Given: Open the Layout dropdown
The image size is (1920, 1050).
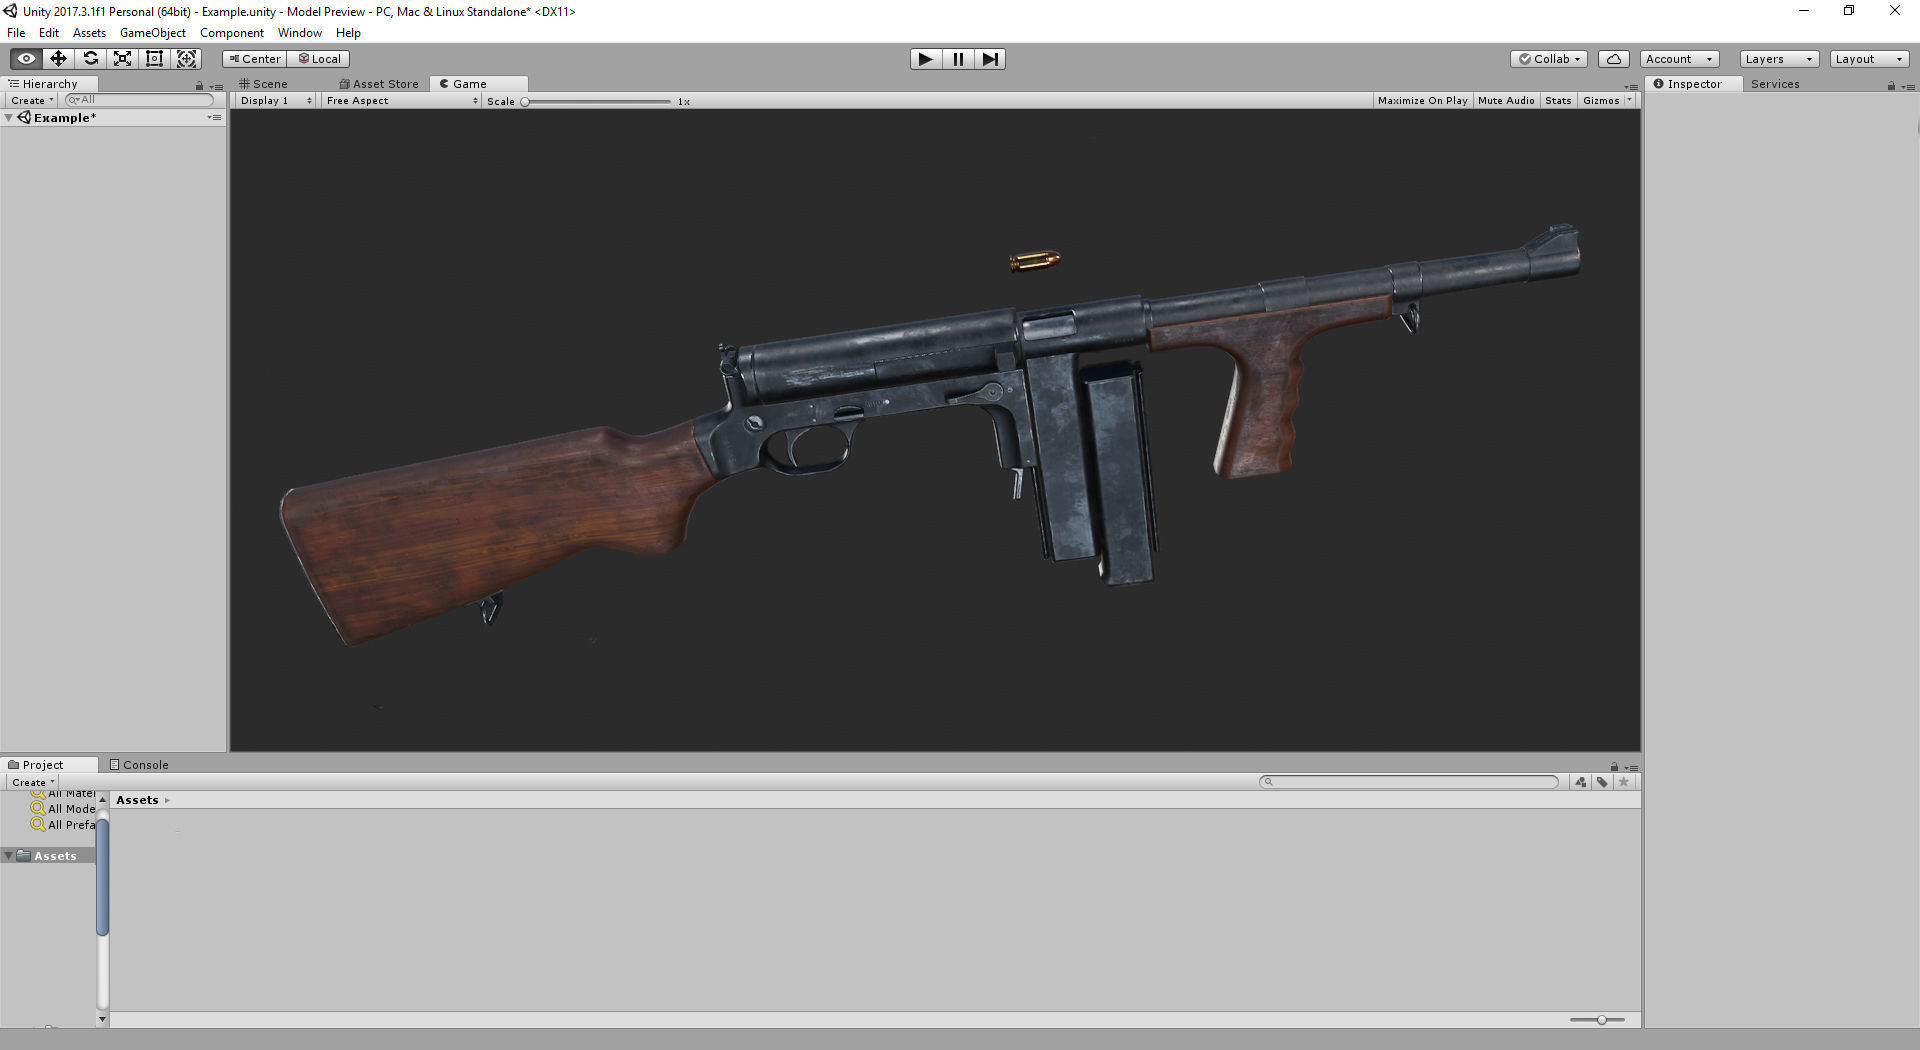Looking at the screenshot, I should coord(1869,59).
